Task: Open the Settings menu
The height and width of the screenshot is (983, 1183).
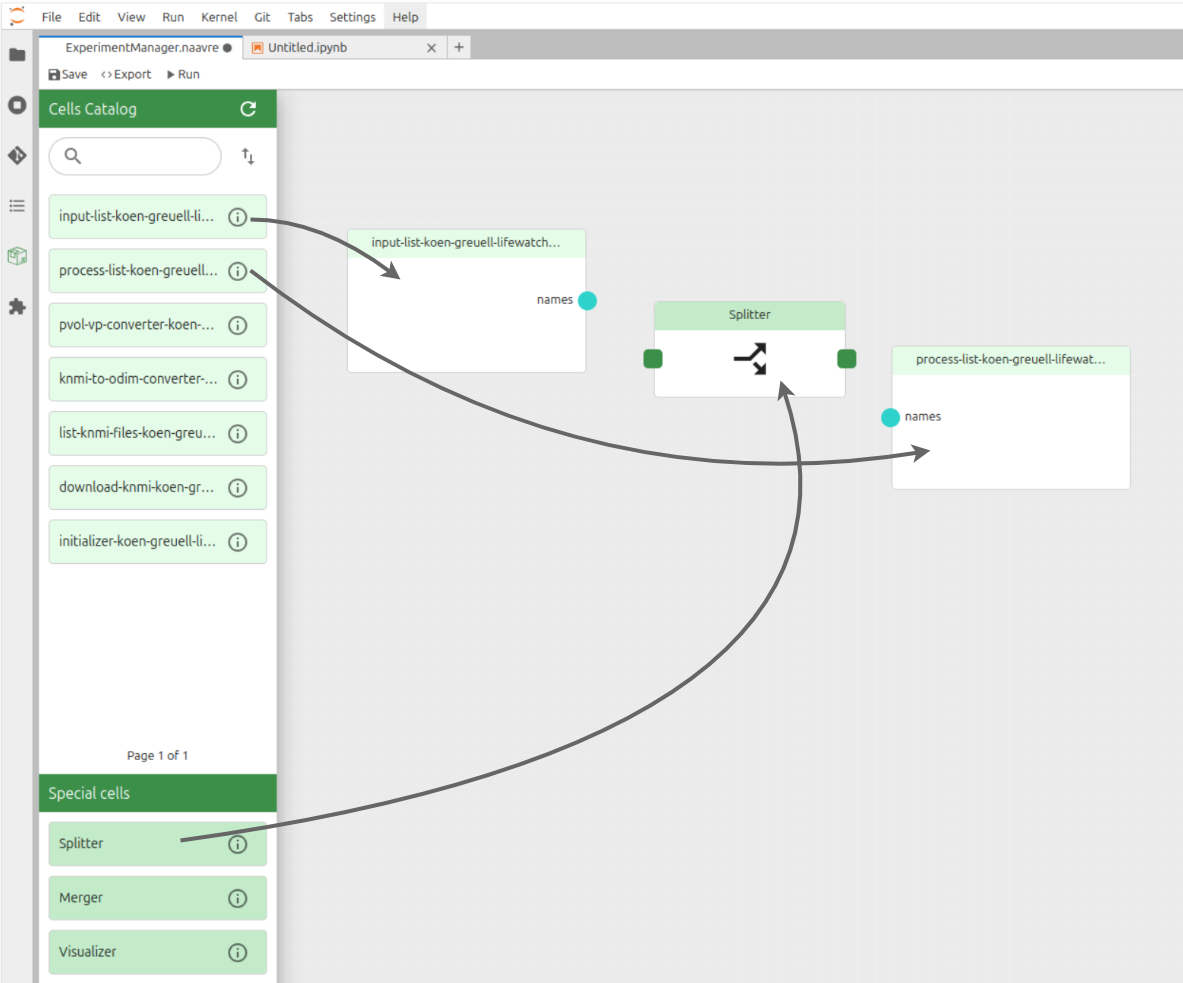Action: click(x=352, y=17)
